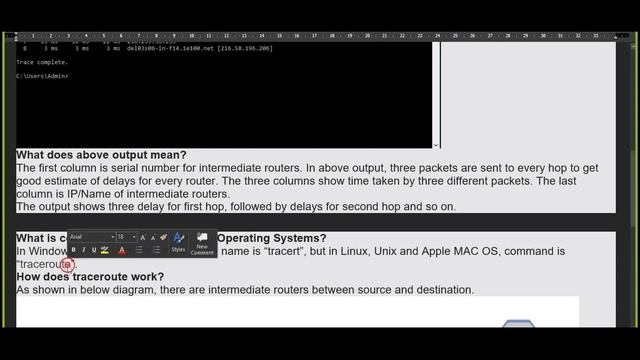
Task: Click the word "traceroute" before the heading
Action: (x=46, y=264)
